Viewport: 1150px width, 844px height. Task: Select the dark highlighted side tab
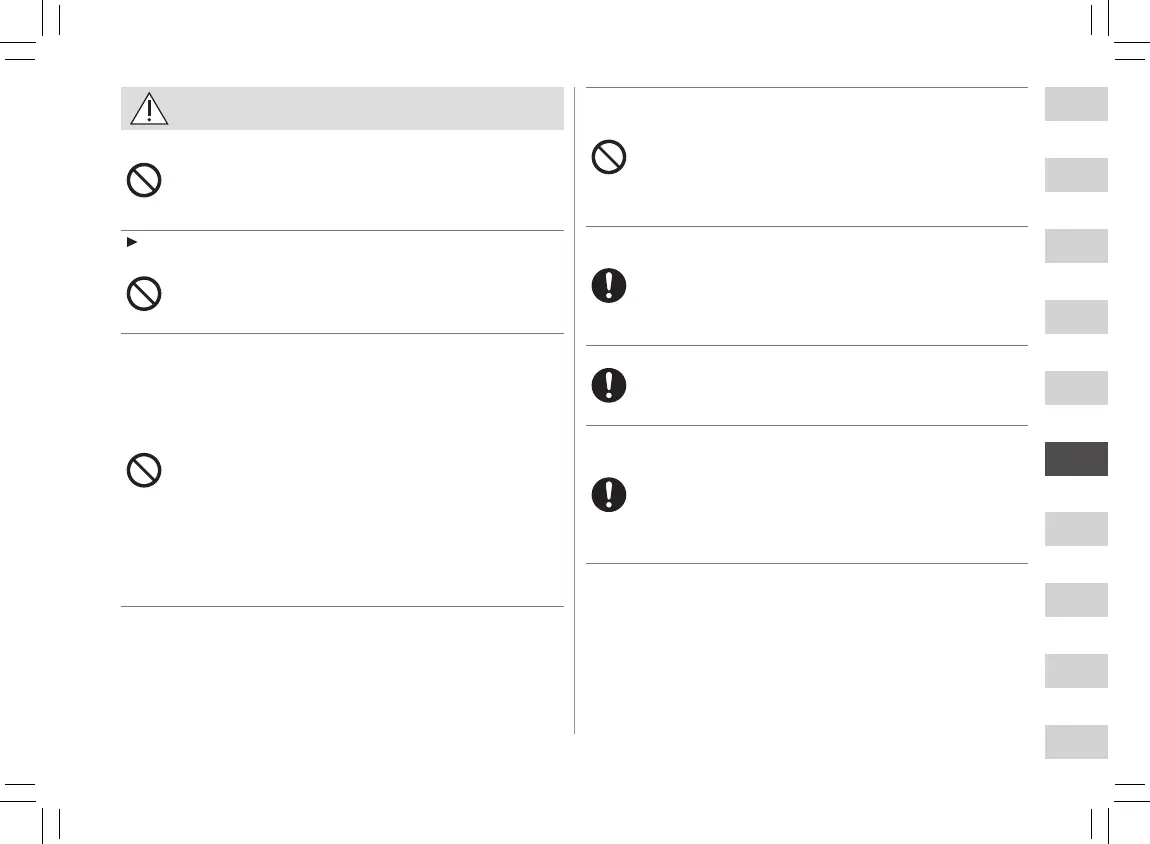pyautogui.click(x=1076, y=459)
